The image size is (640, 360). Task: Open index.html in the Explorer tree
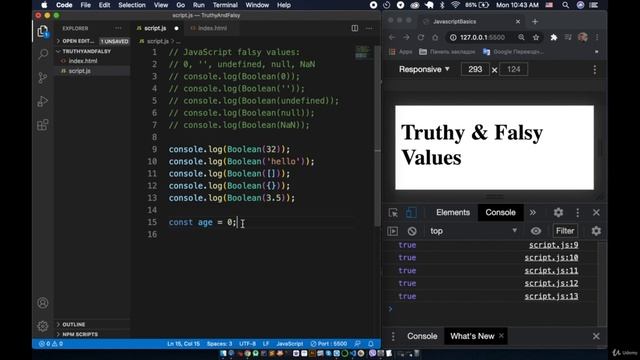coord(83,61)
